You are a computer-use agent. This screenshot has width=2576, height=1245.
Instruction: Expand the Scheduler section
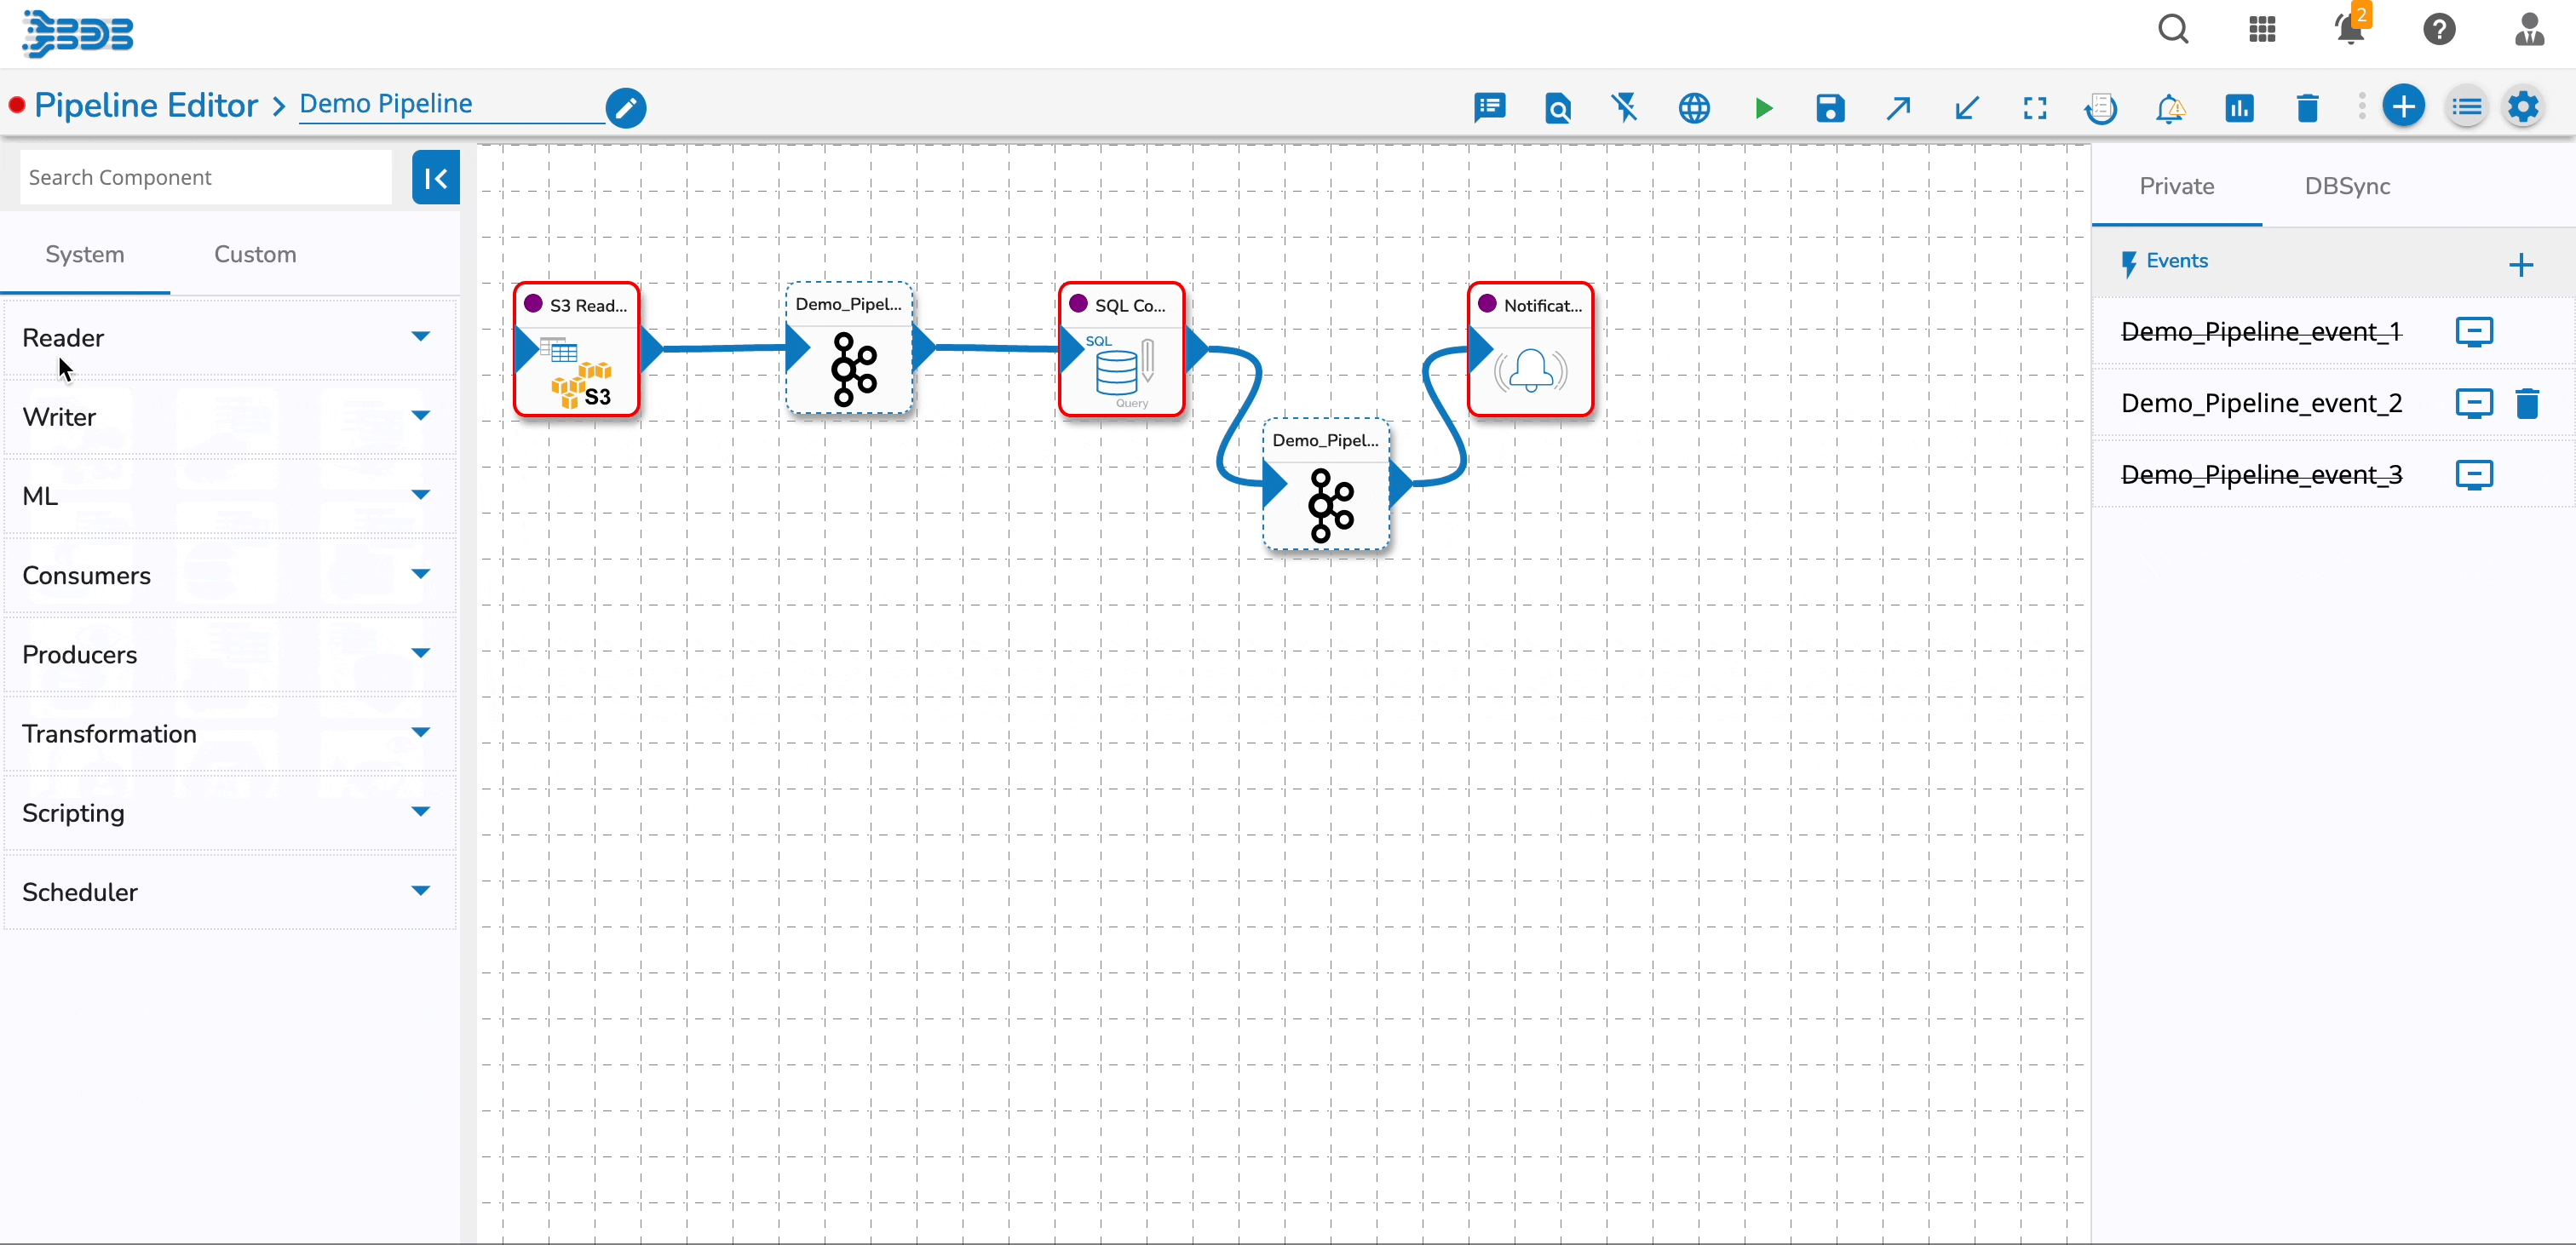(420, 891)
